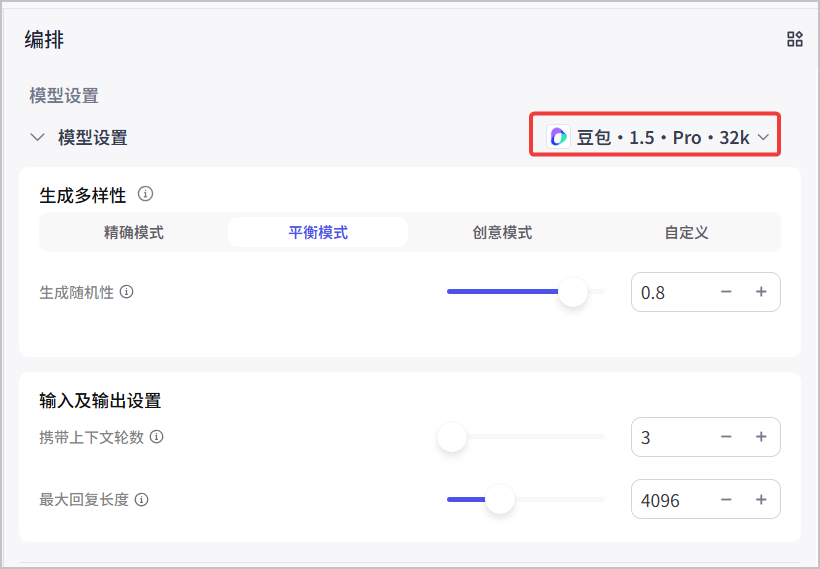Viewport: 820px width, 569px height.
Task: Click the info icon beside 最大回复长度
Action: pos(141,499)
